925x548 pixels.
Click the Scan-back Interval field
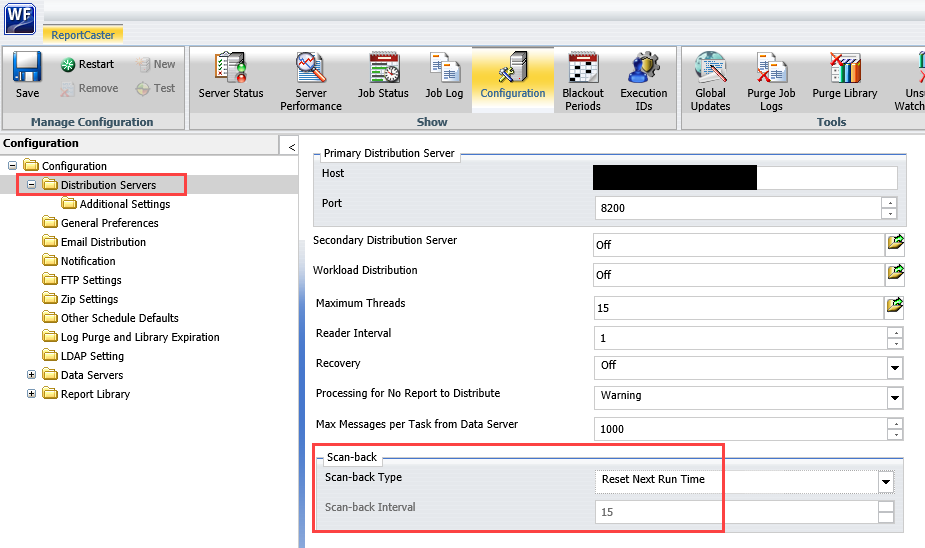(x=736, y=511)
